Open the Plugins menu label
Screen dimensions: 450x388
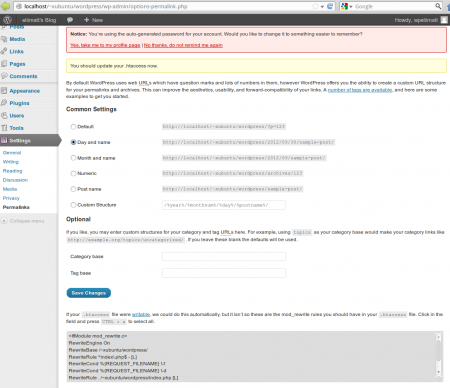19,103
